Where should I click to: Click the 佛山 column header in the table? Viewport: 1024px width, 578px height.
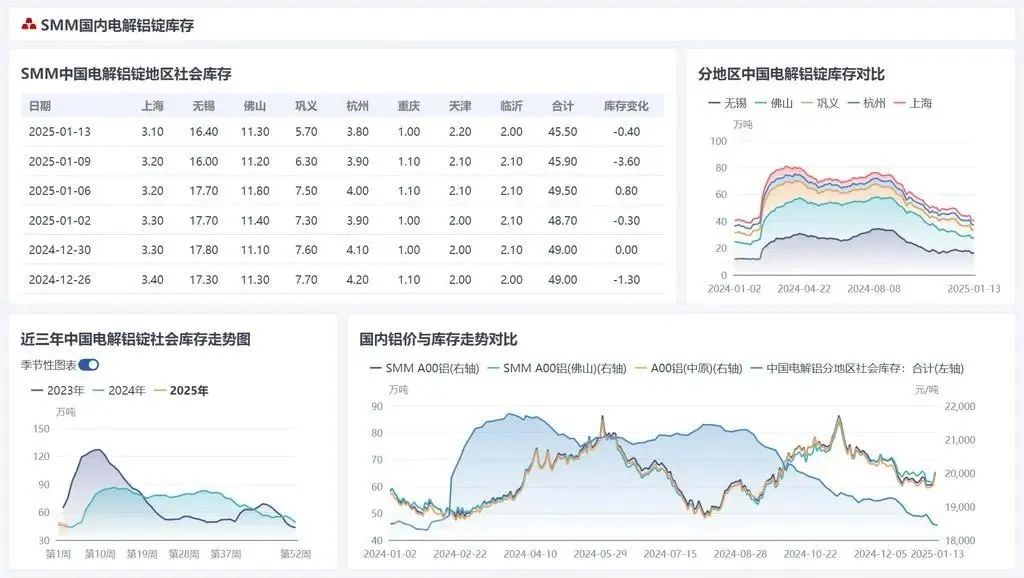coord(255,106)
